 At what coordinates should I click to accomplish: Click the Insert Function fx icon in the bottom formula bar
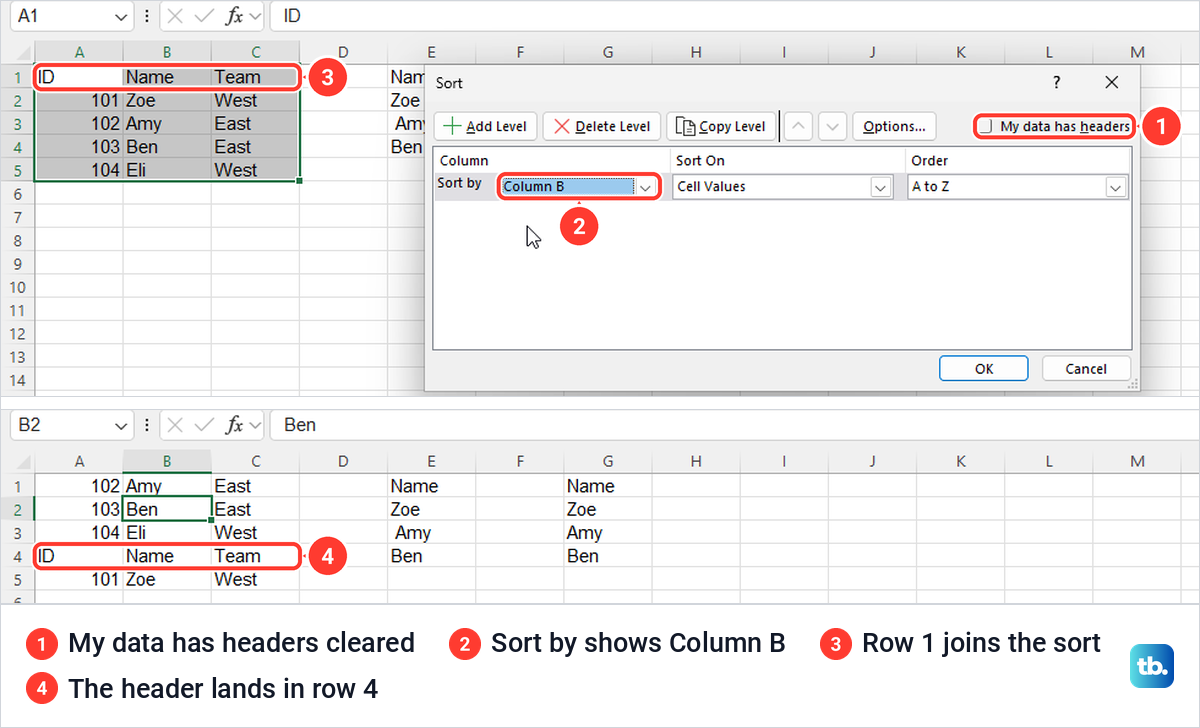click(x=234, y=425)
